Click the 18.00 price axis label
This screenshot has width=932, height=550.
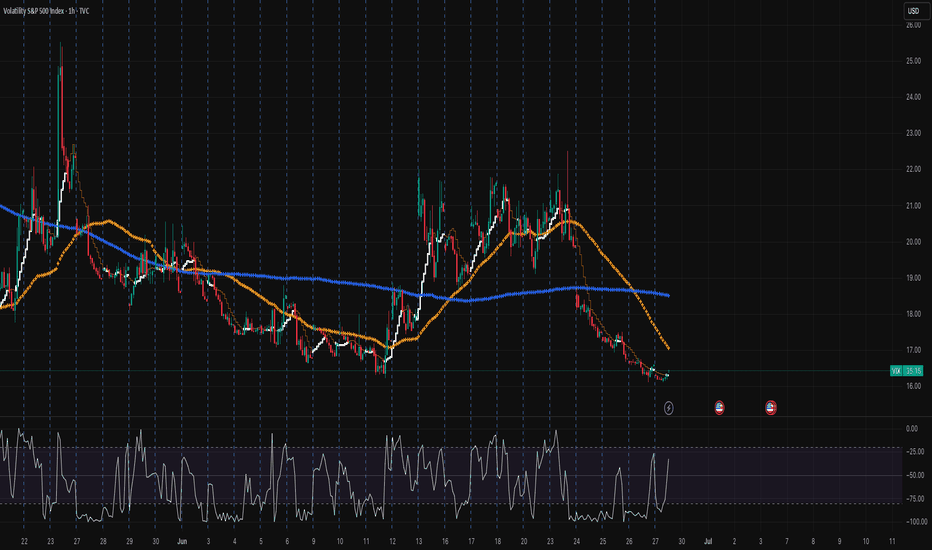[x=913, y=314]
